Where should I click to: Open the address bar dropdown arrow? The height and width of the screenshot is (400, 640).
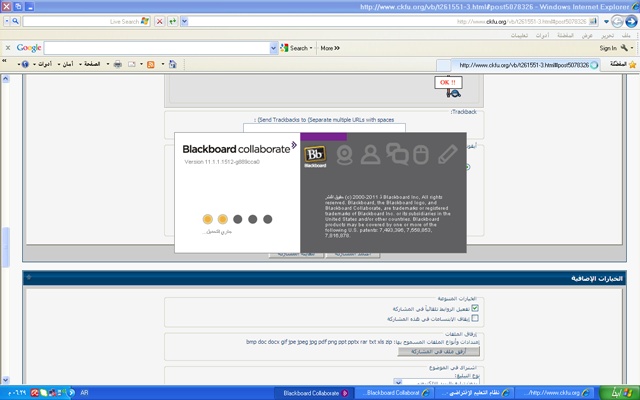184,21
